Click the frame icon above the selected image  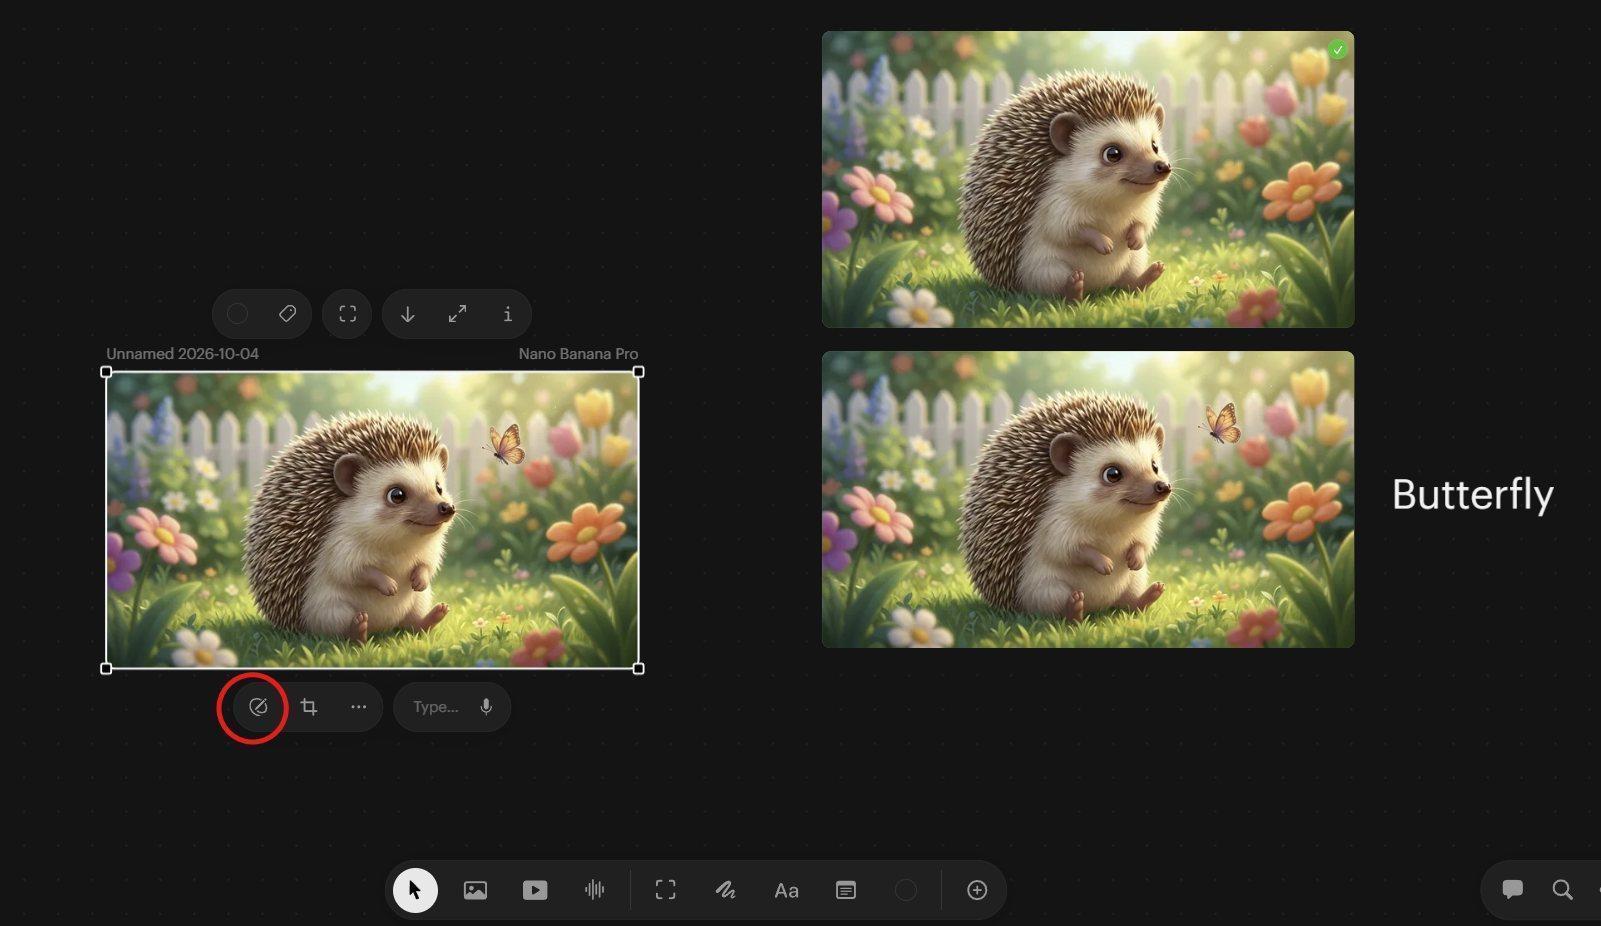(347, 314)
